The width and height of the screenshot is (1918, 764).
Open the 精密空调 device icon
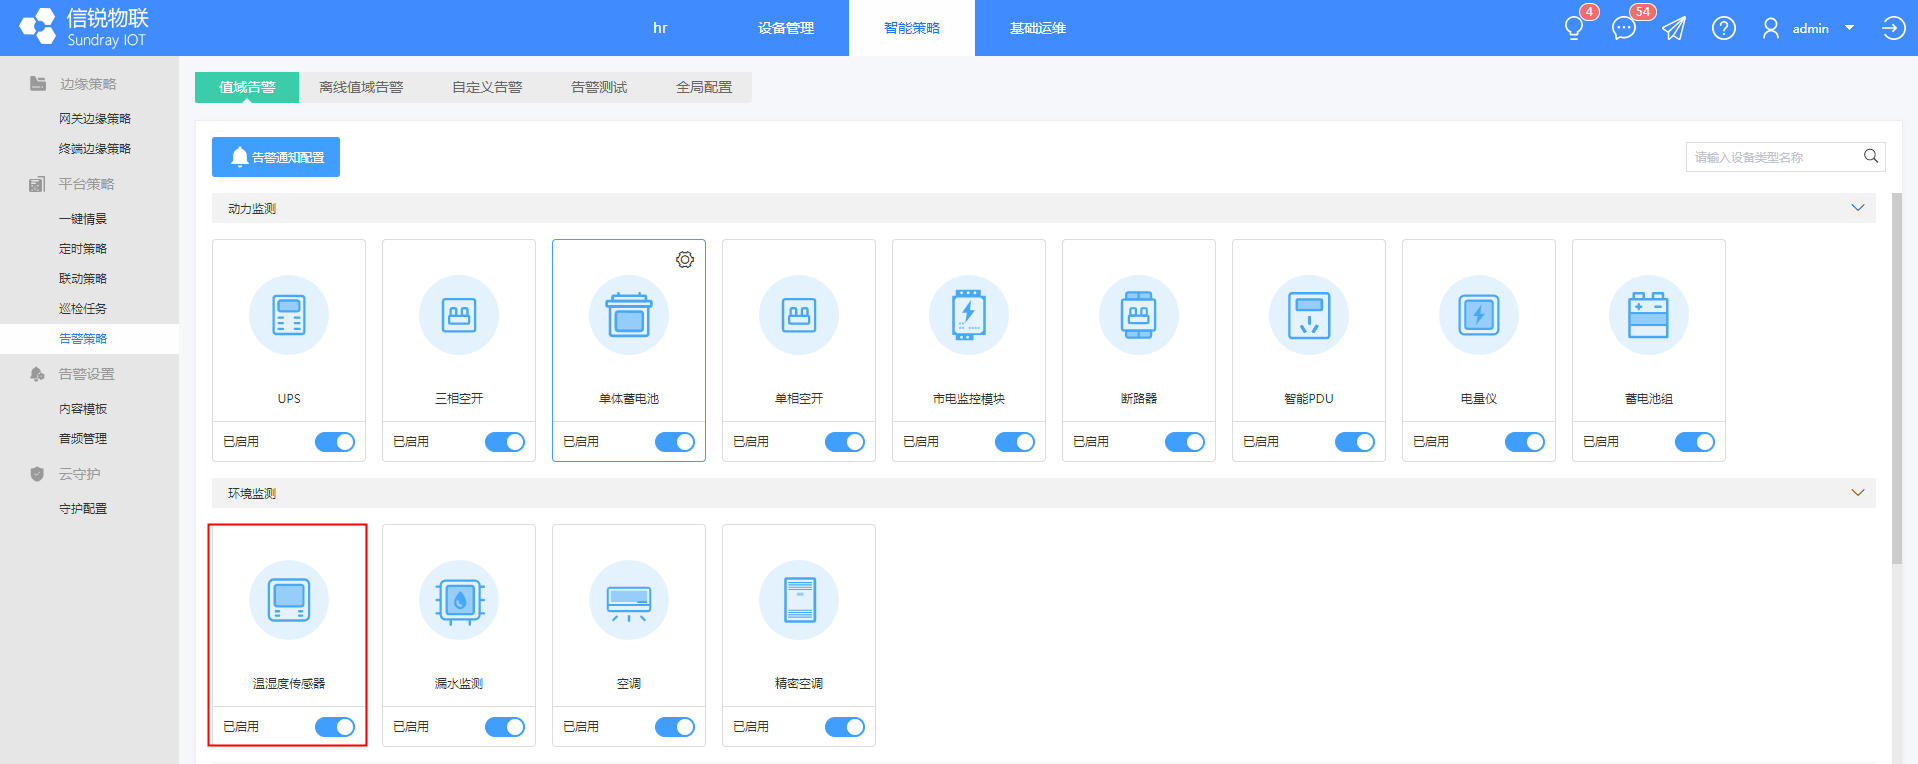point(799,600)
